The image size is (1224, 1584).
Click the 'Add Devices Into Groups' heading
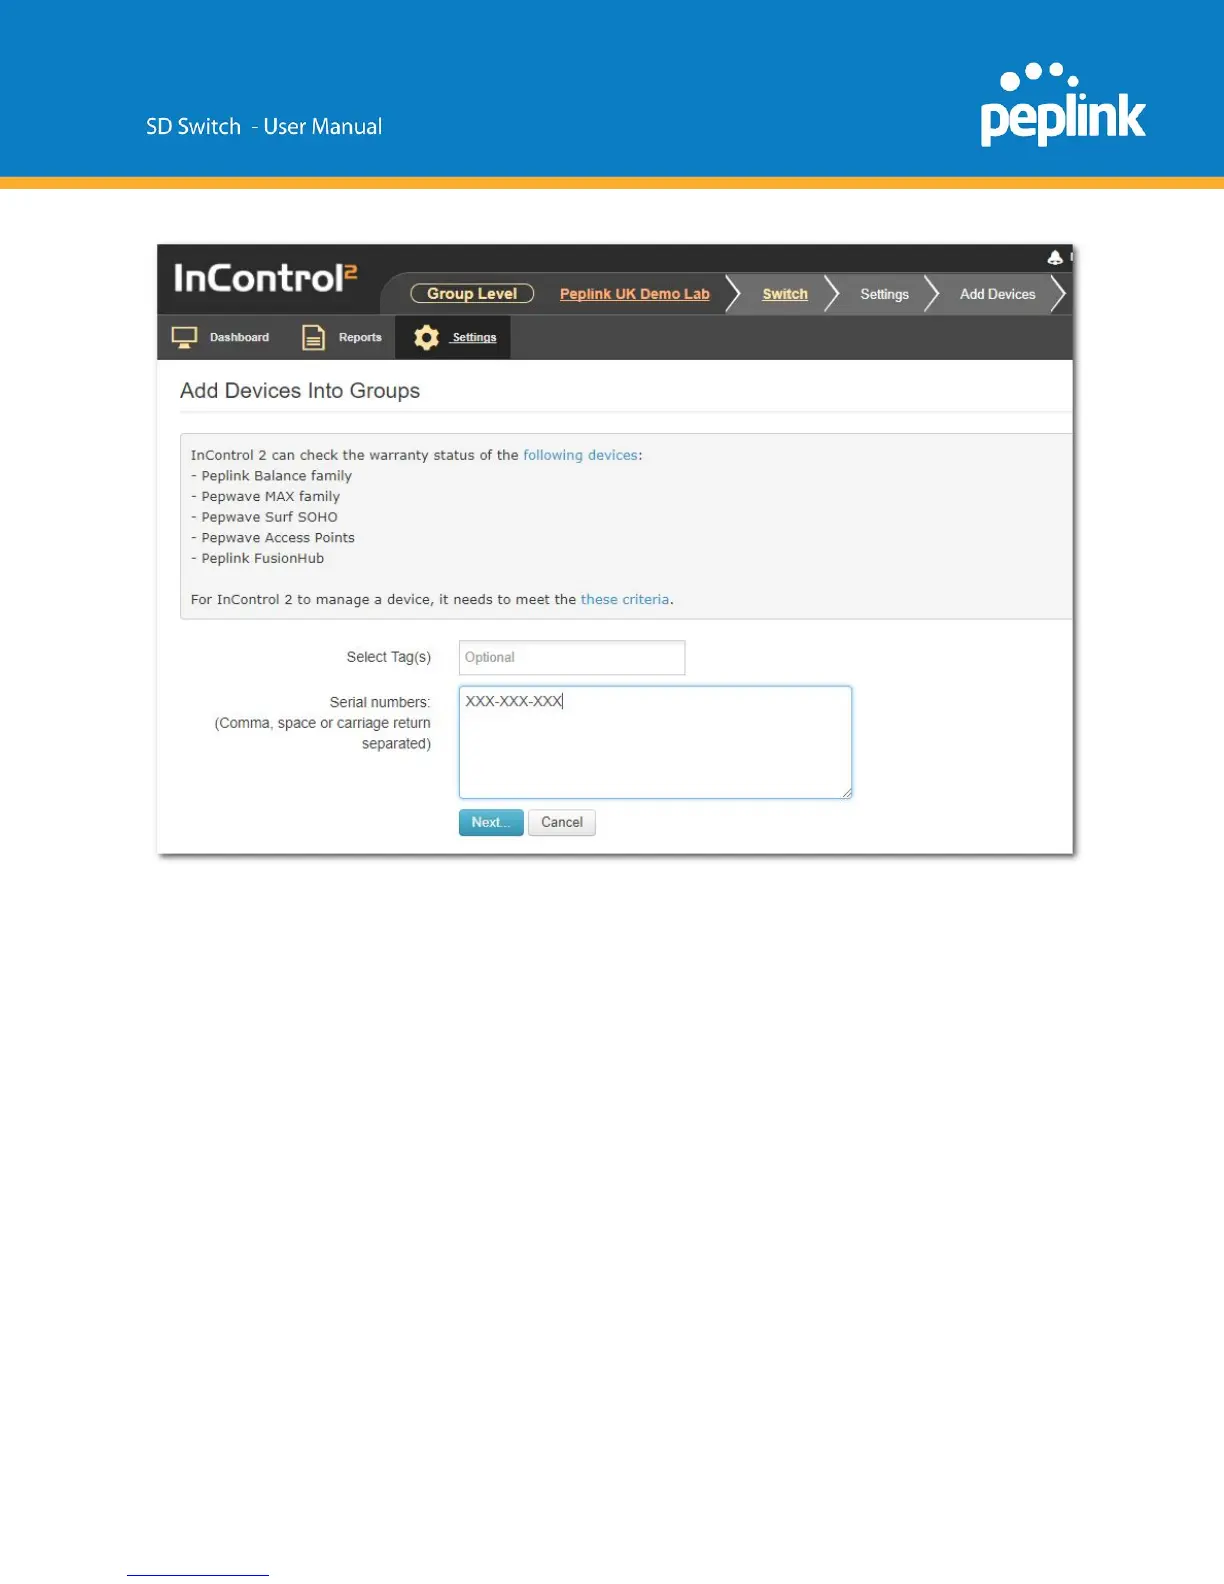tap(300, 391)
